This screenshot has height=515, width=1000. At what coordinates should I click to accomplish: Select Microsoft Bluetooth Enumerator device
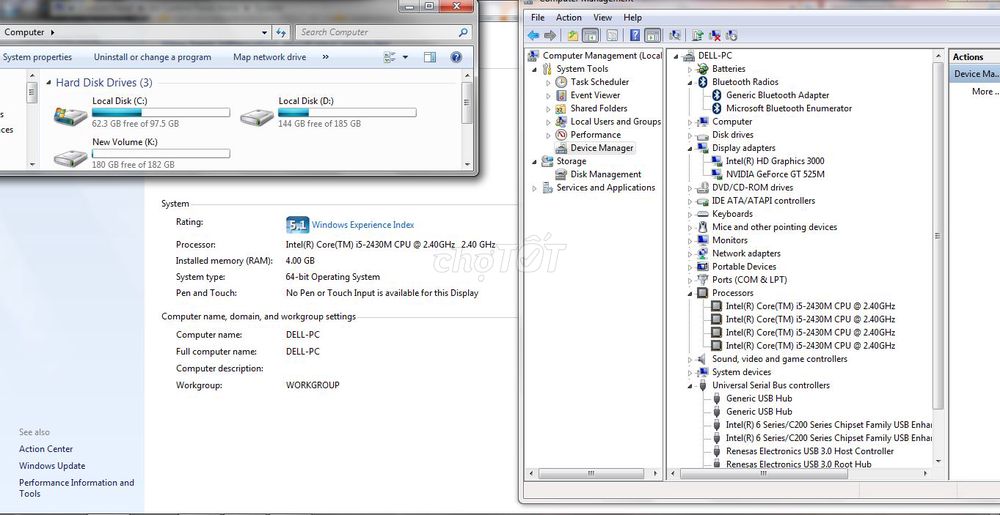tap(789, 108)
